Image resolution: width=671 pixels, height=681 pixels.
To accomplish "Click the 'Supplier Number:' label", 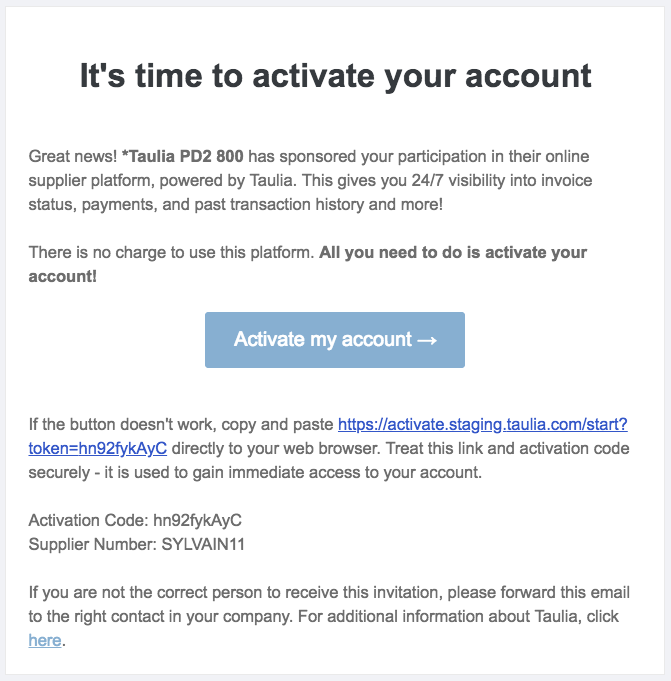I will [x=93, y=544].
